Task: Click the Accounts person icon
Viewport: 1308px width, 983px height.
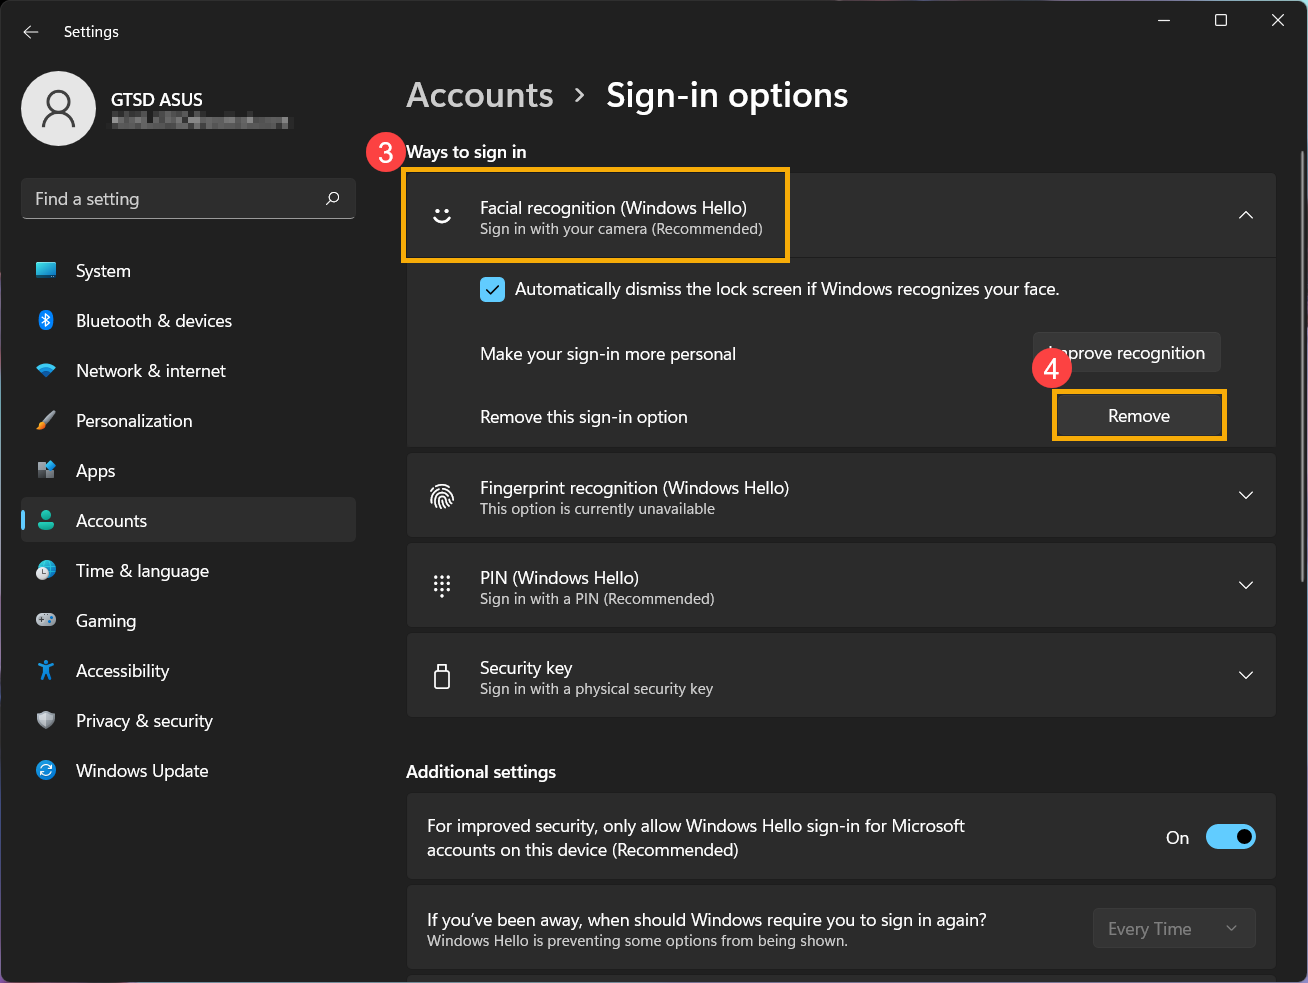Action: tap(46, 520)
